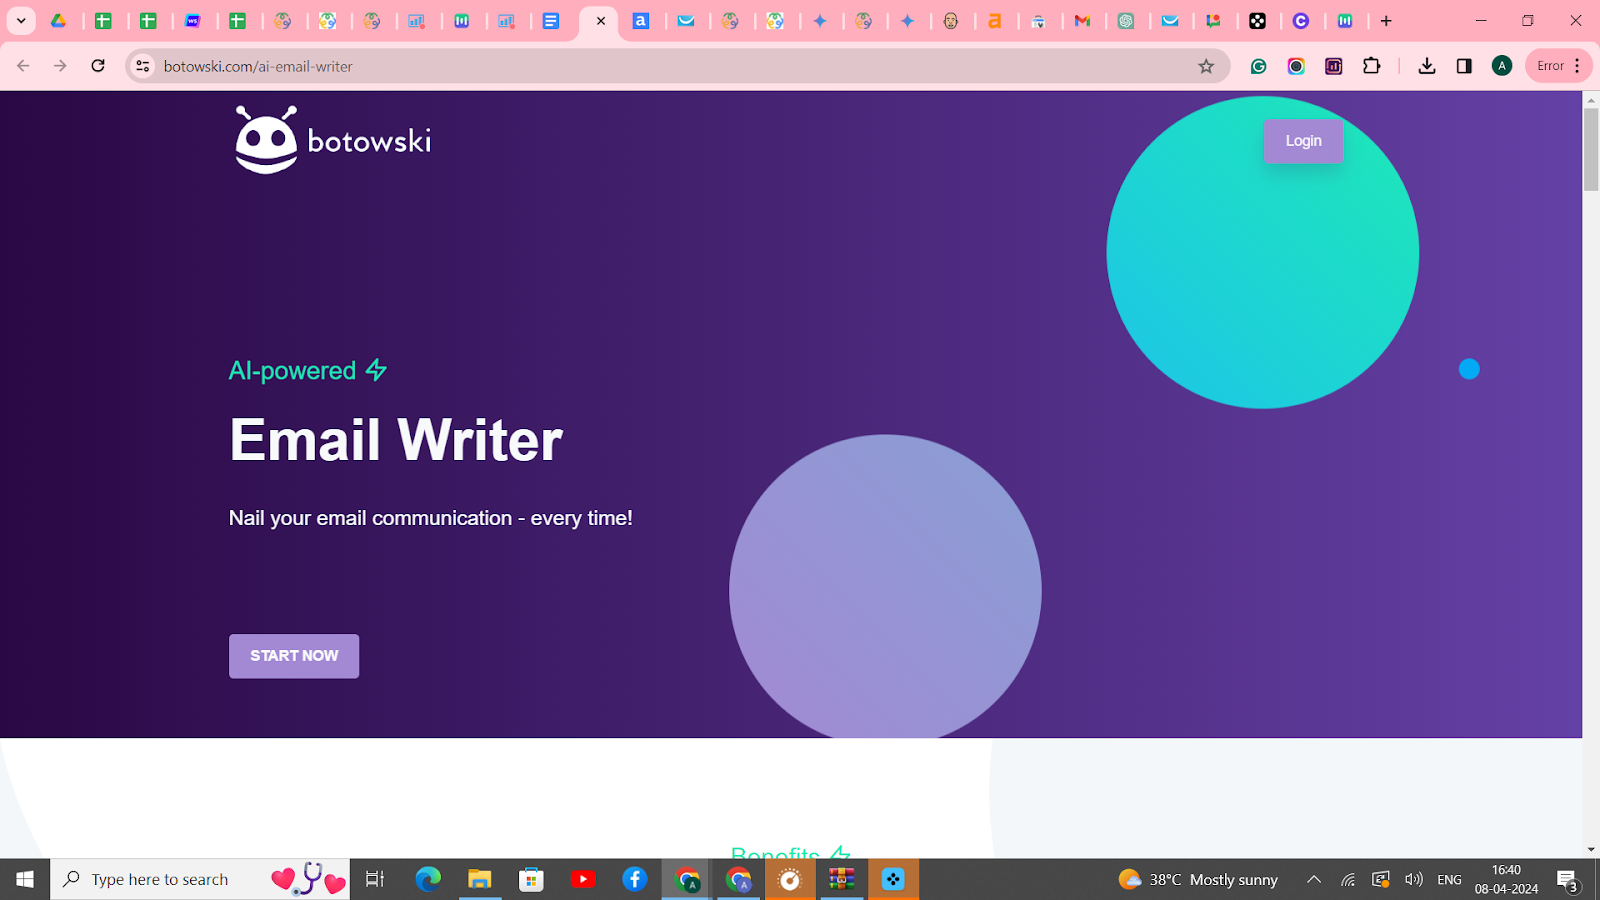View site information icon in address bar

[143, 66]
